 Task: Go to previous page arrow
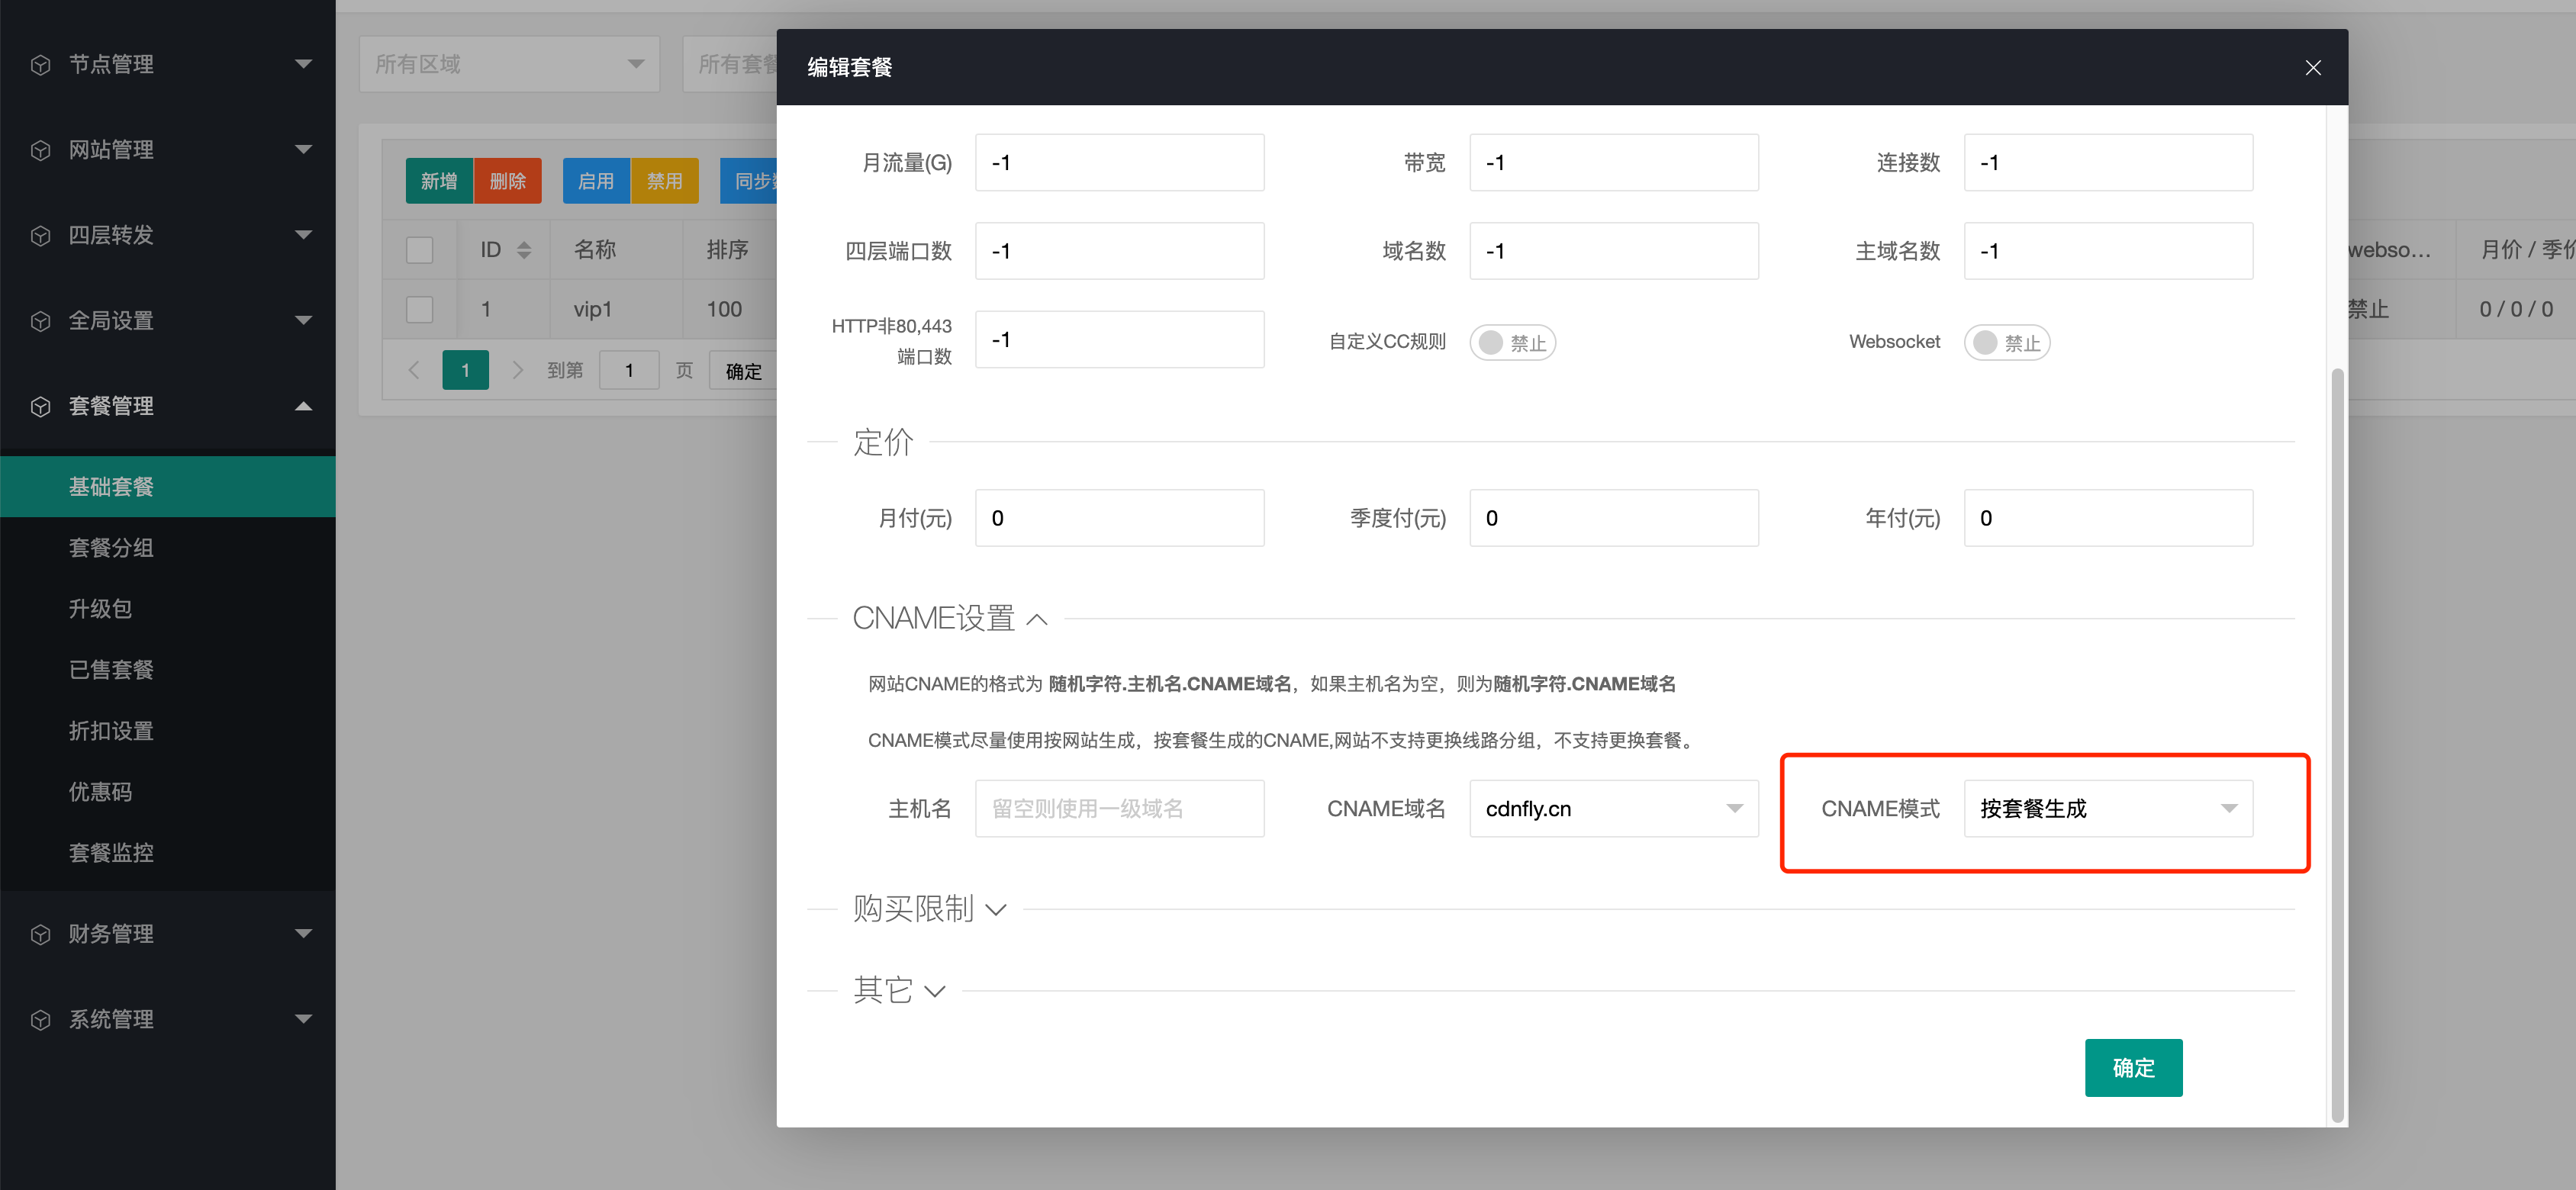tap(414, 370)
